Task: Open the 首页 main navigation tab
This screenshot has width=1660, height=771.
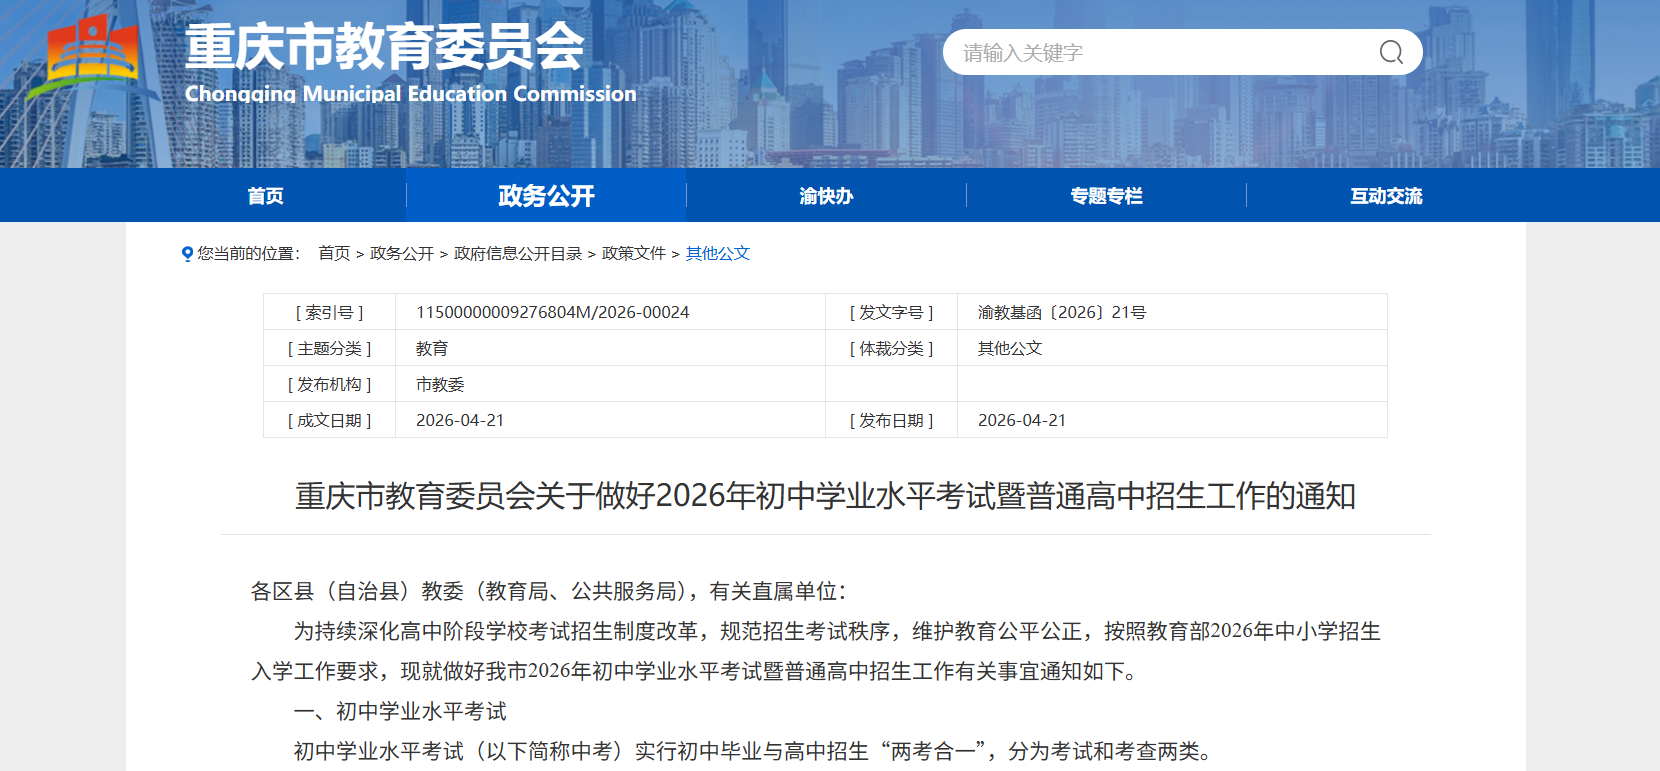Action: click(266, 196)
